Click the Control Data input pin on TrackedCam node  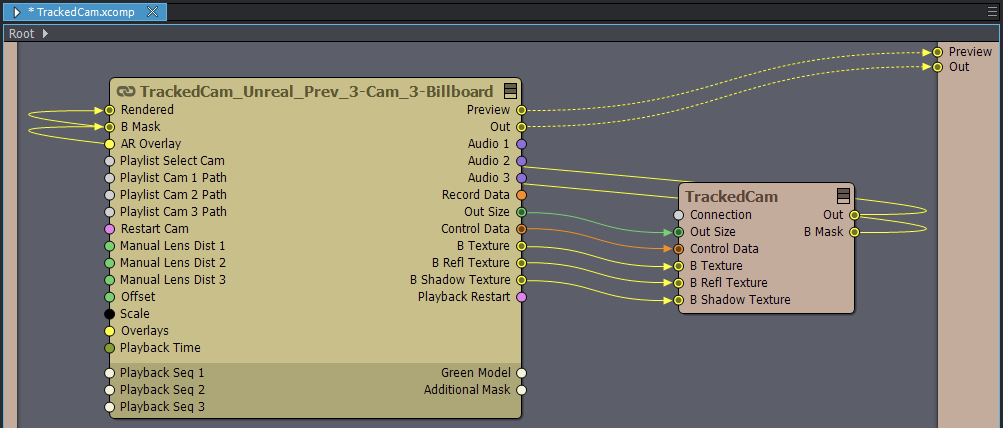click(679, 249)
